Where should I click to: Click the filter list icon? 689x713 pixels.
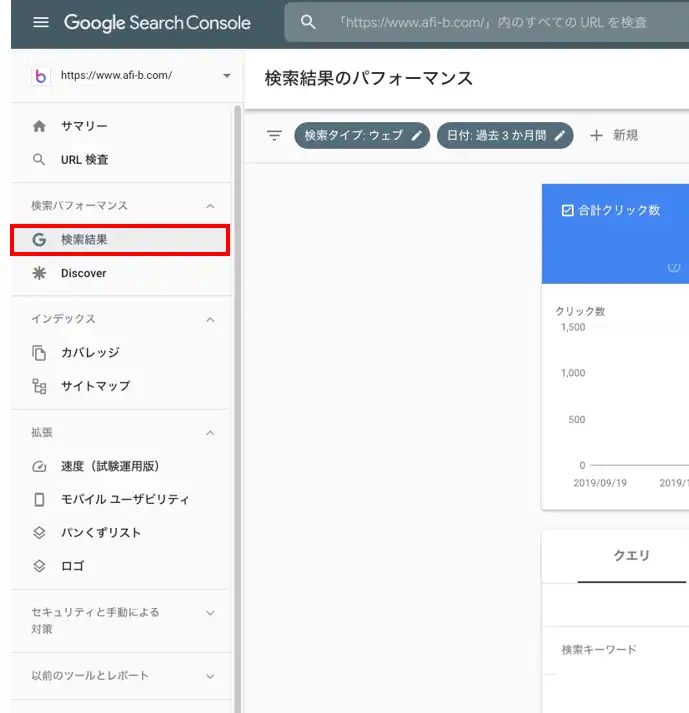[x=274, y=136]
